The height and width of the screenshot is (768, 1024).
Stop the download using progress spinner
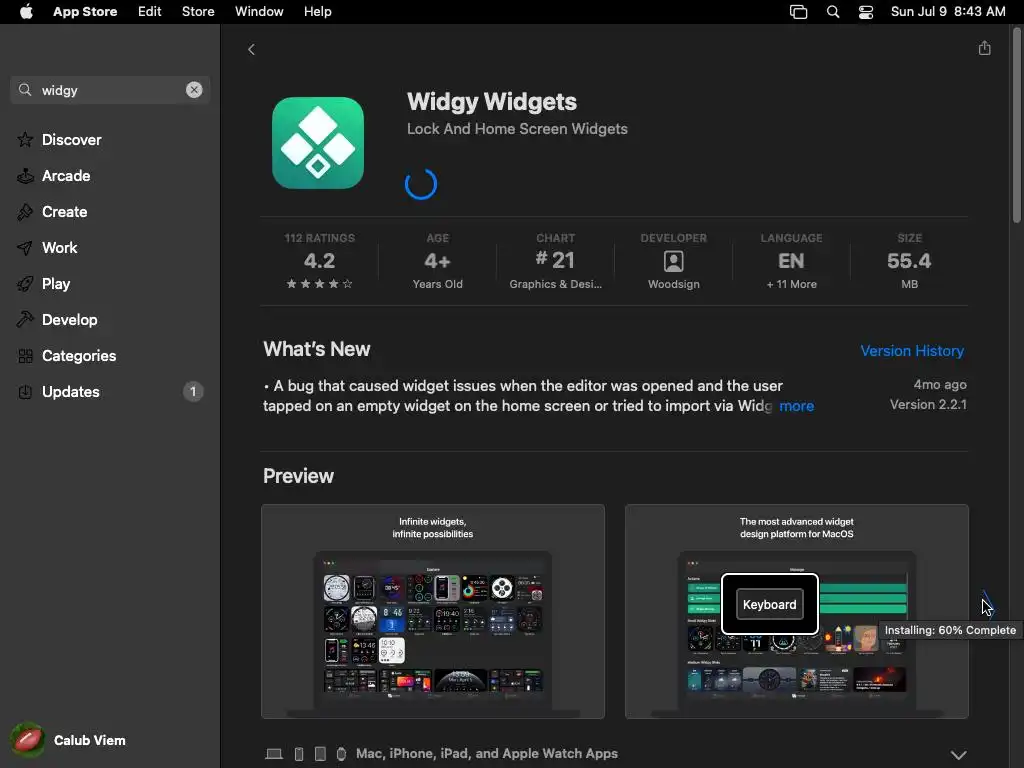click(x=421, y=184)
